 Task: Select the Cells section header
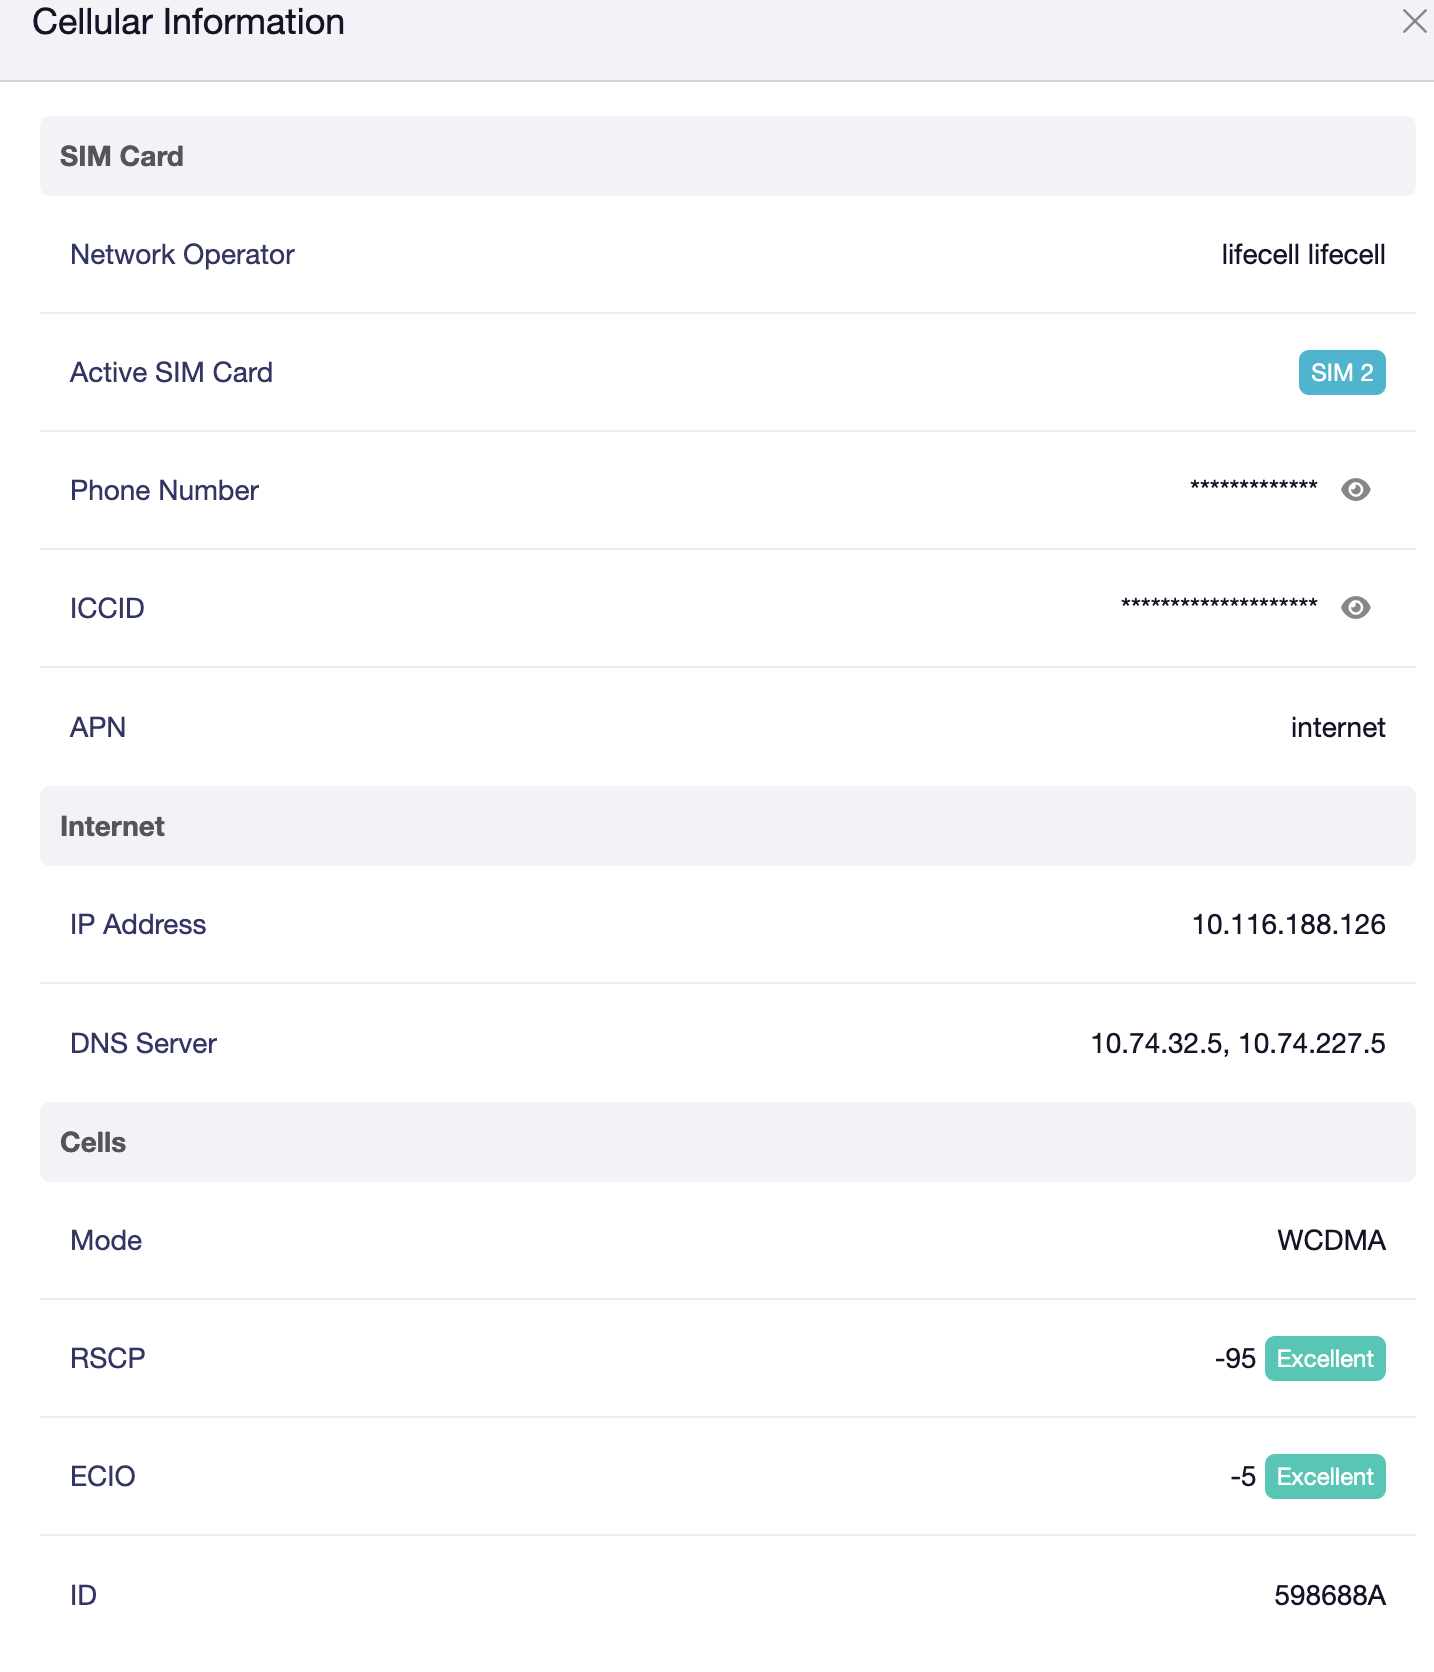(x=93, y=1143)
